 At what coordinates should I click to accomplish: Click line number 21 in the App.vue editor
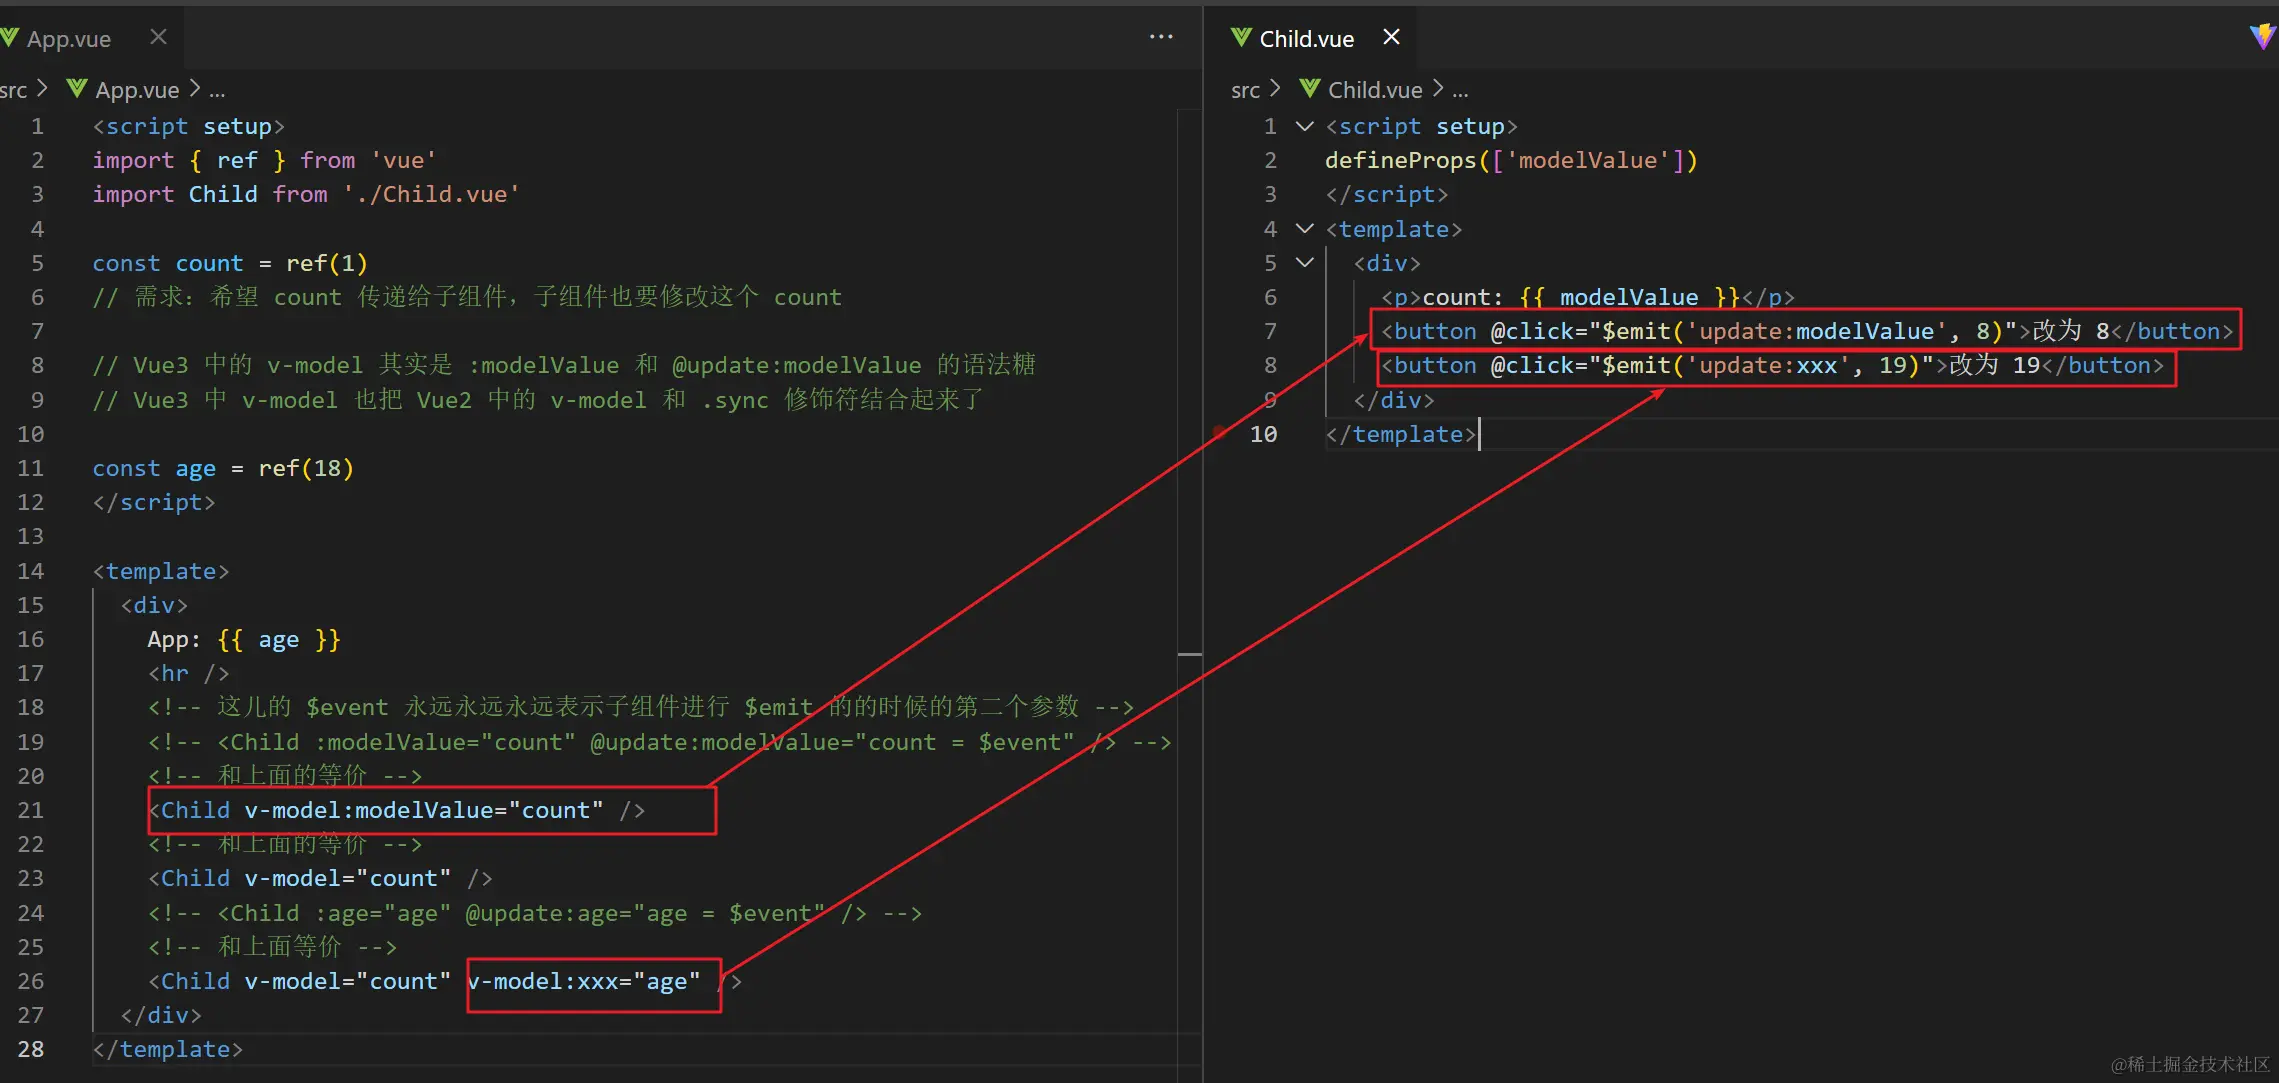point(31,810)
